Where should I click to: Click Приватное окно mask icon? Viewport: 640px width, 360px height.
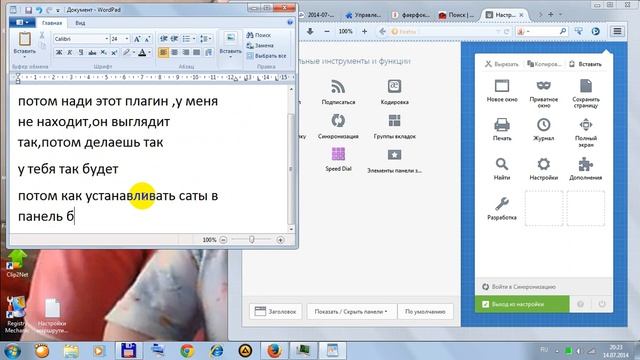544,86
